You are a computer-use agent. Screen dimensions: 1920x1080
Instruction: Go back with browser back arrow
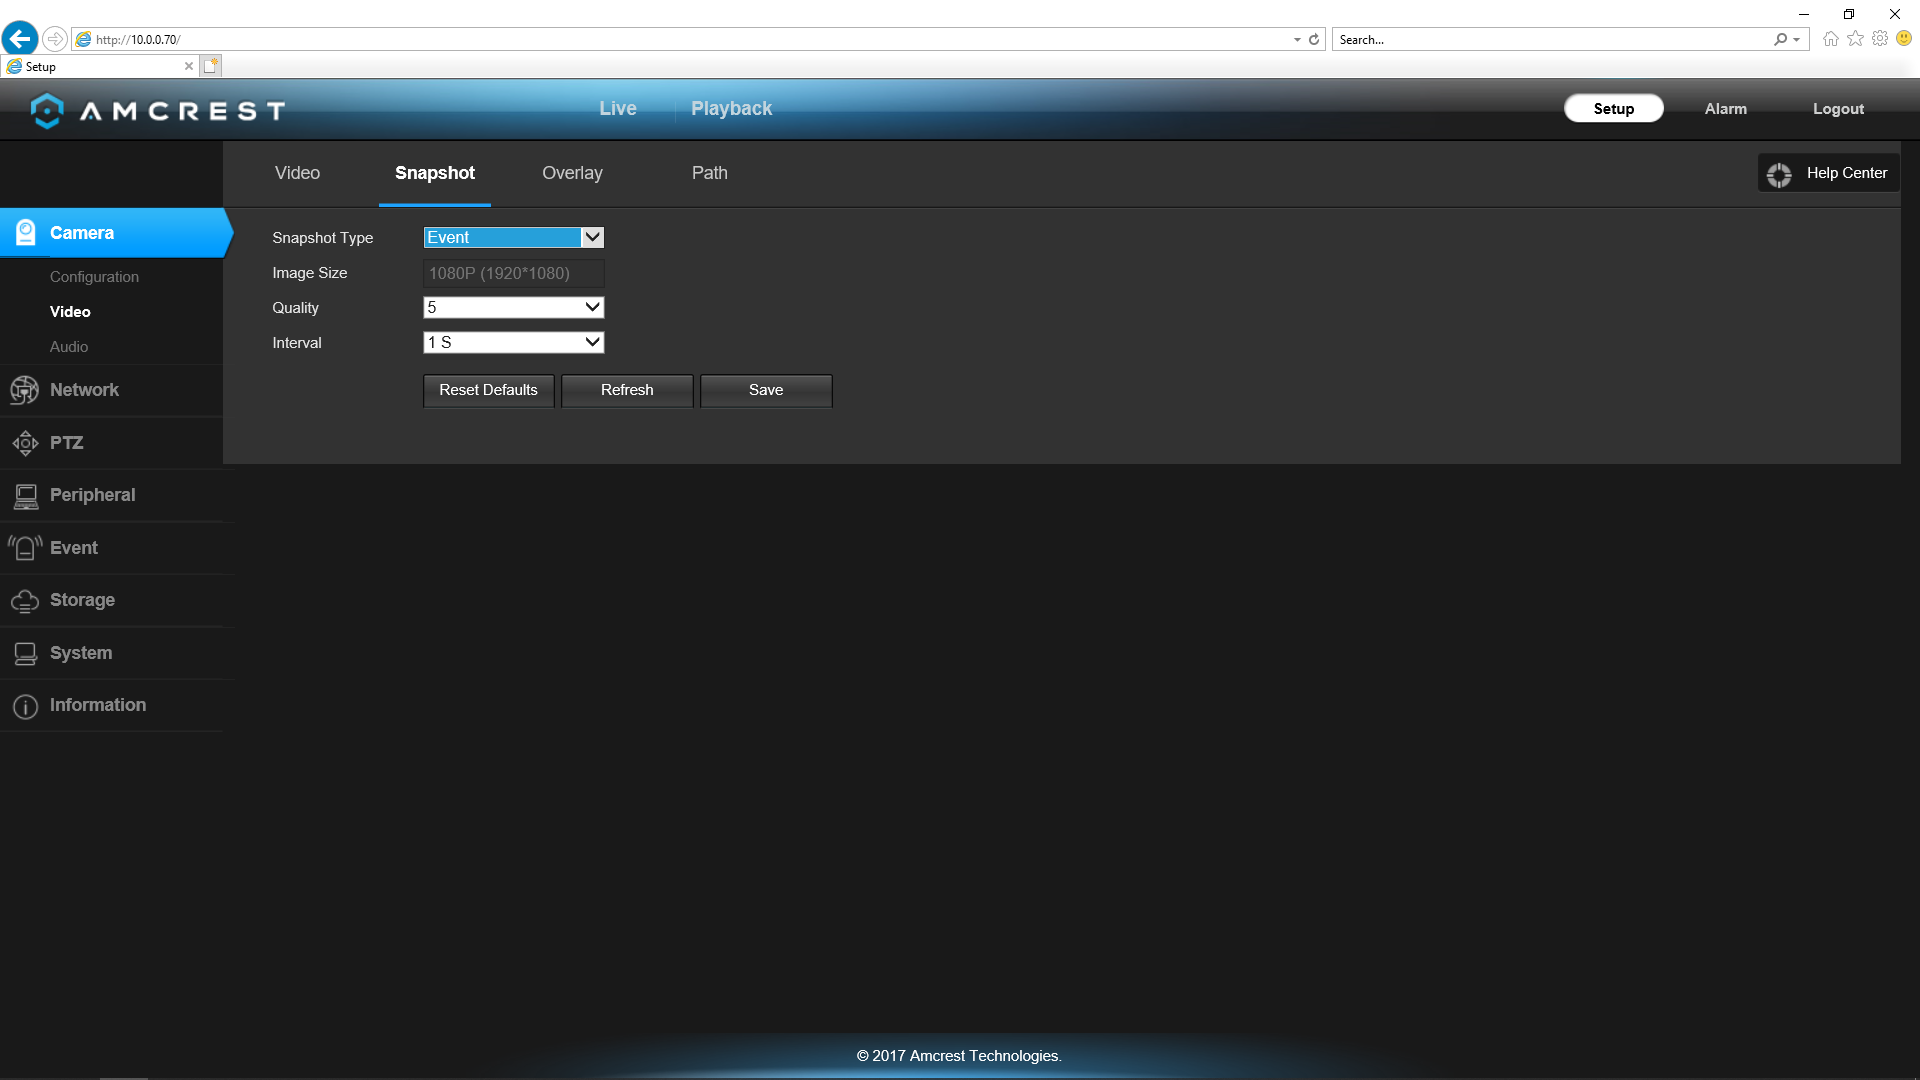(20, 39)
